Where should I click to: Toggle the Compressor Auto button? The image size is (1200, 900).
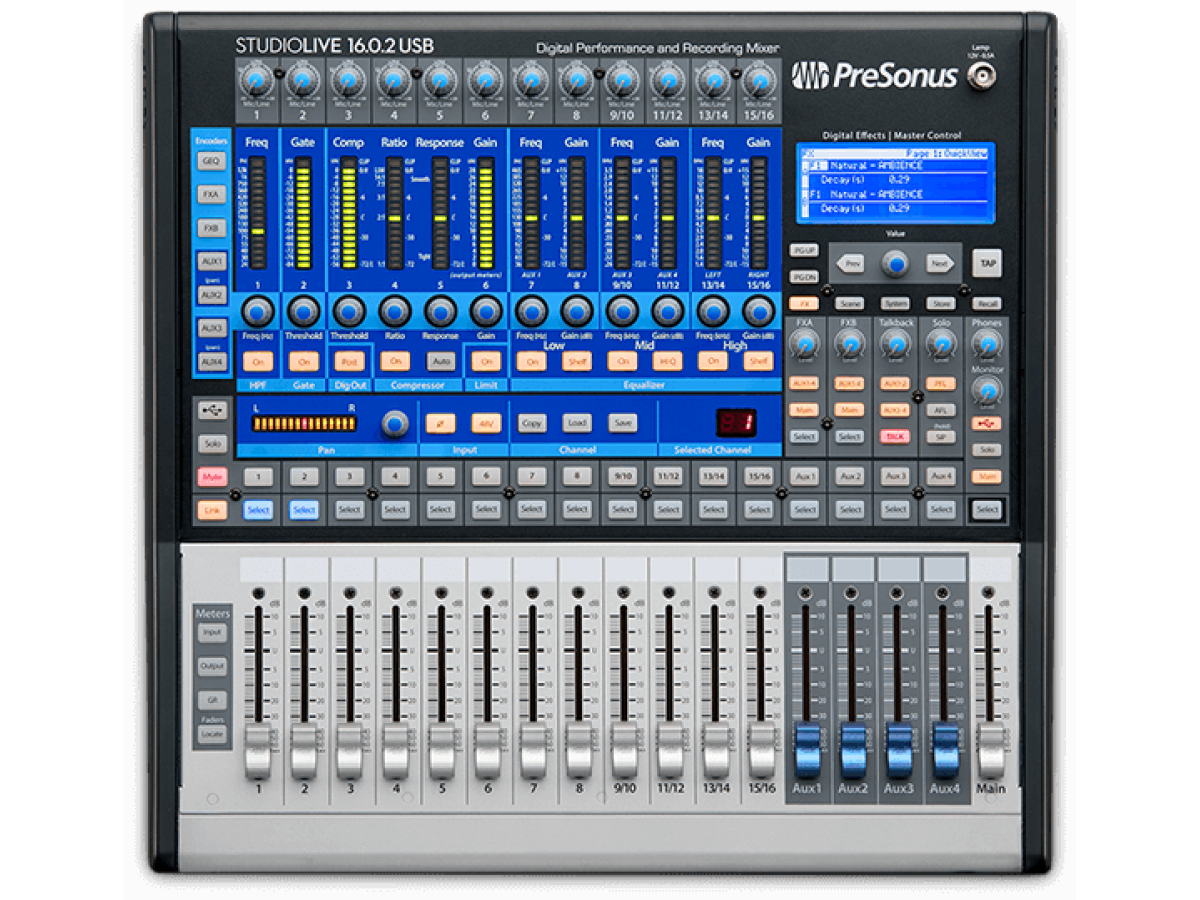[441, 361]
